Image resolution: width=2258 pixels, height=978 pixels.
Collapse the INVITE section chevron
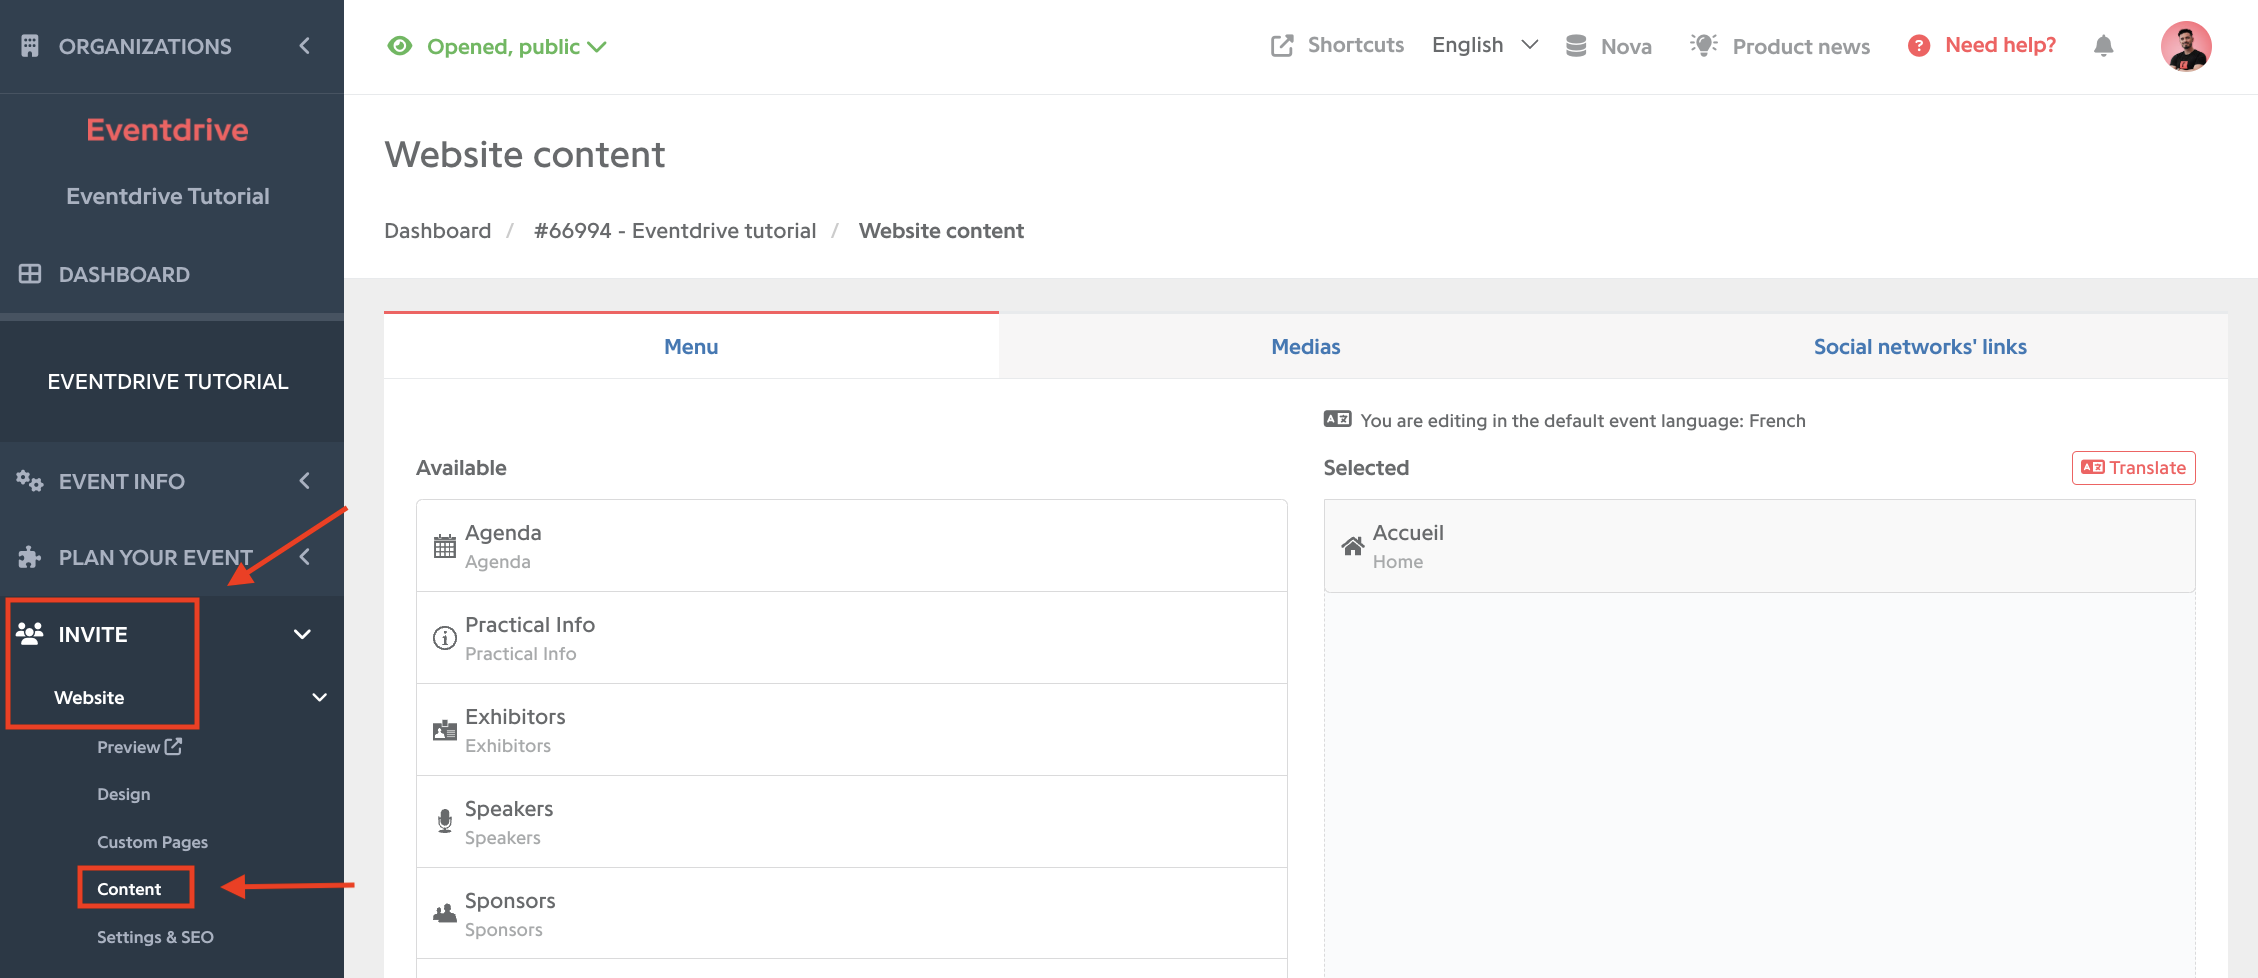(x=302, y=634)
